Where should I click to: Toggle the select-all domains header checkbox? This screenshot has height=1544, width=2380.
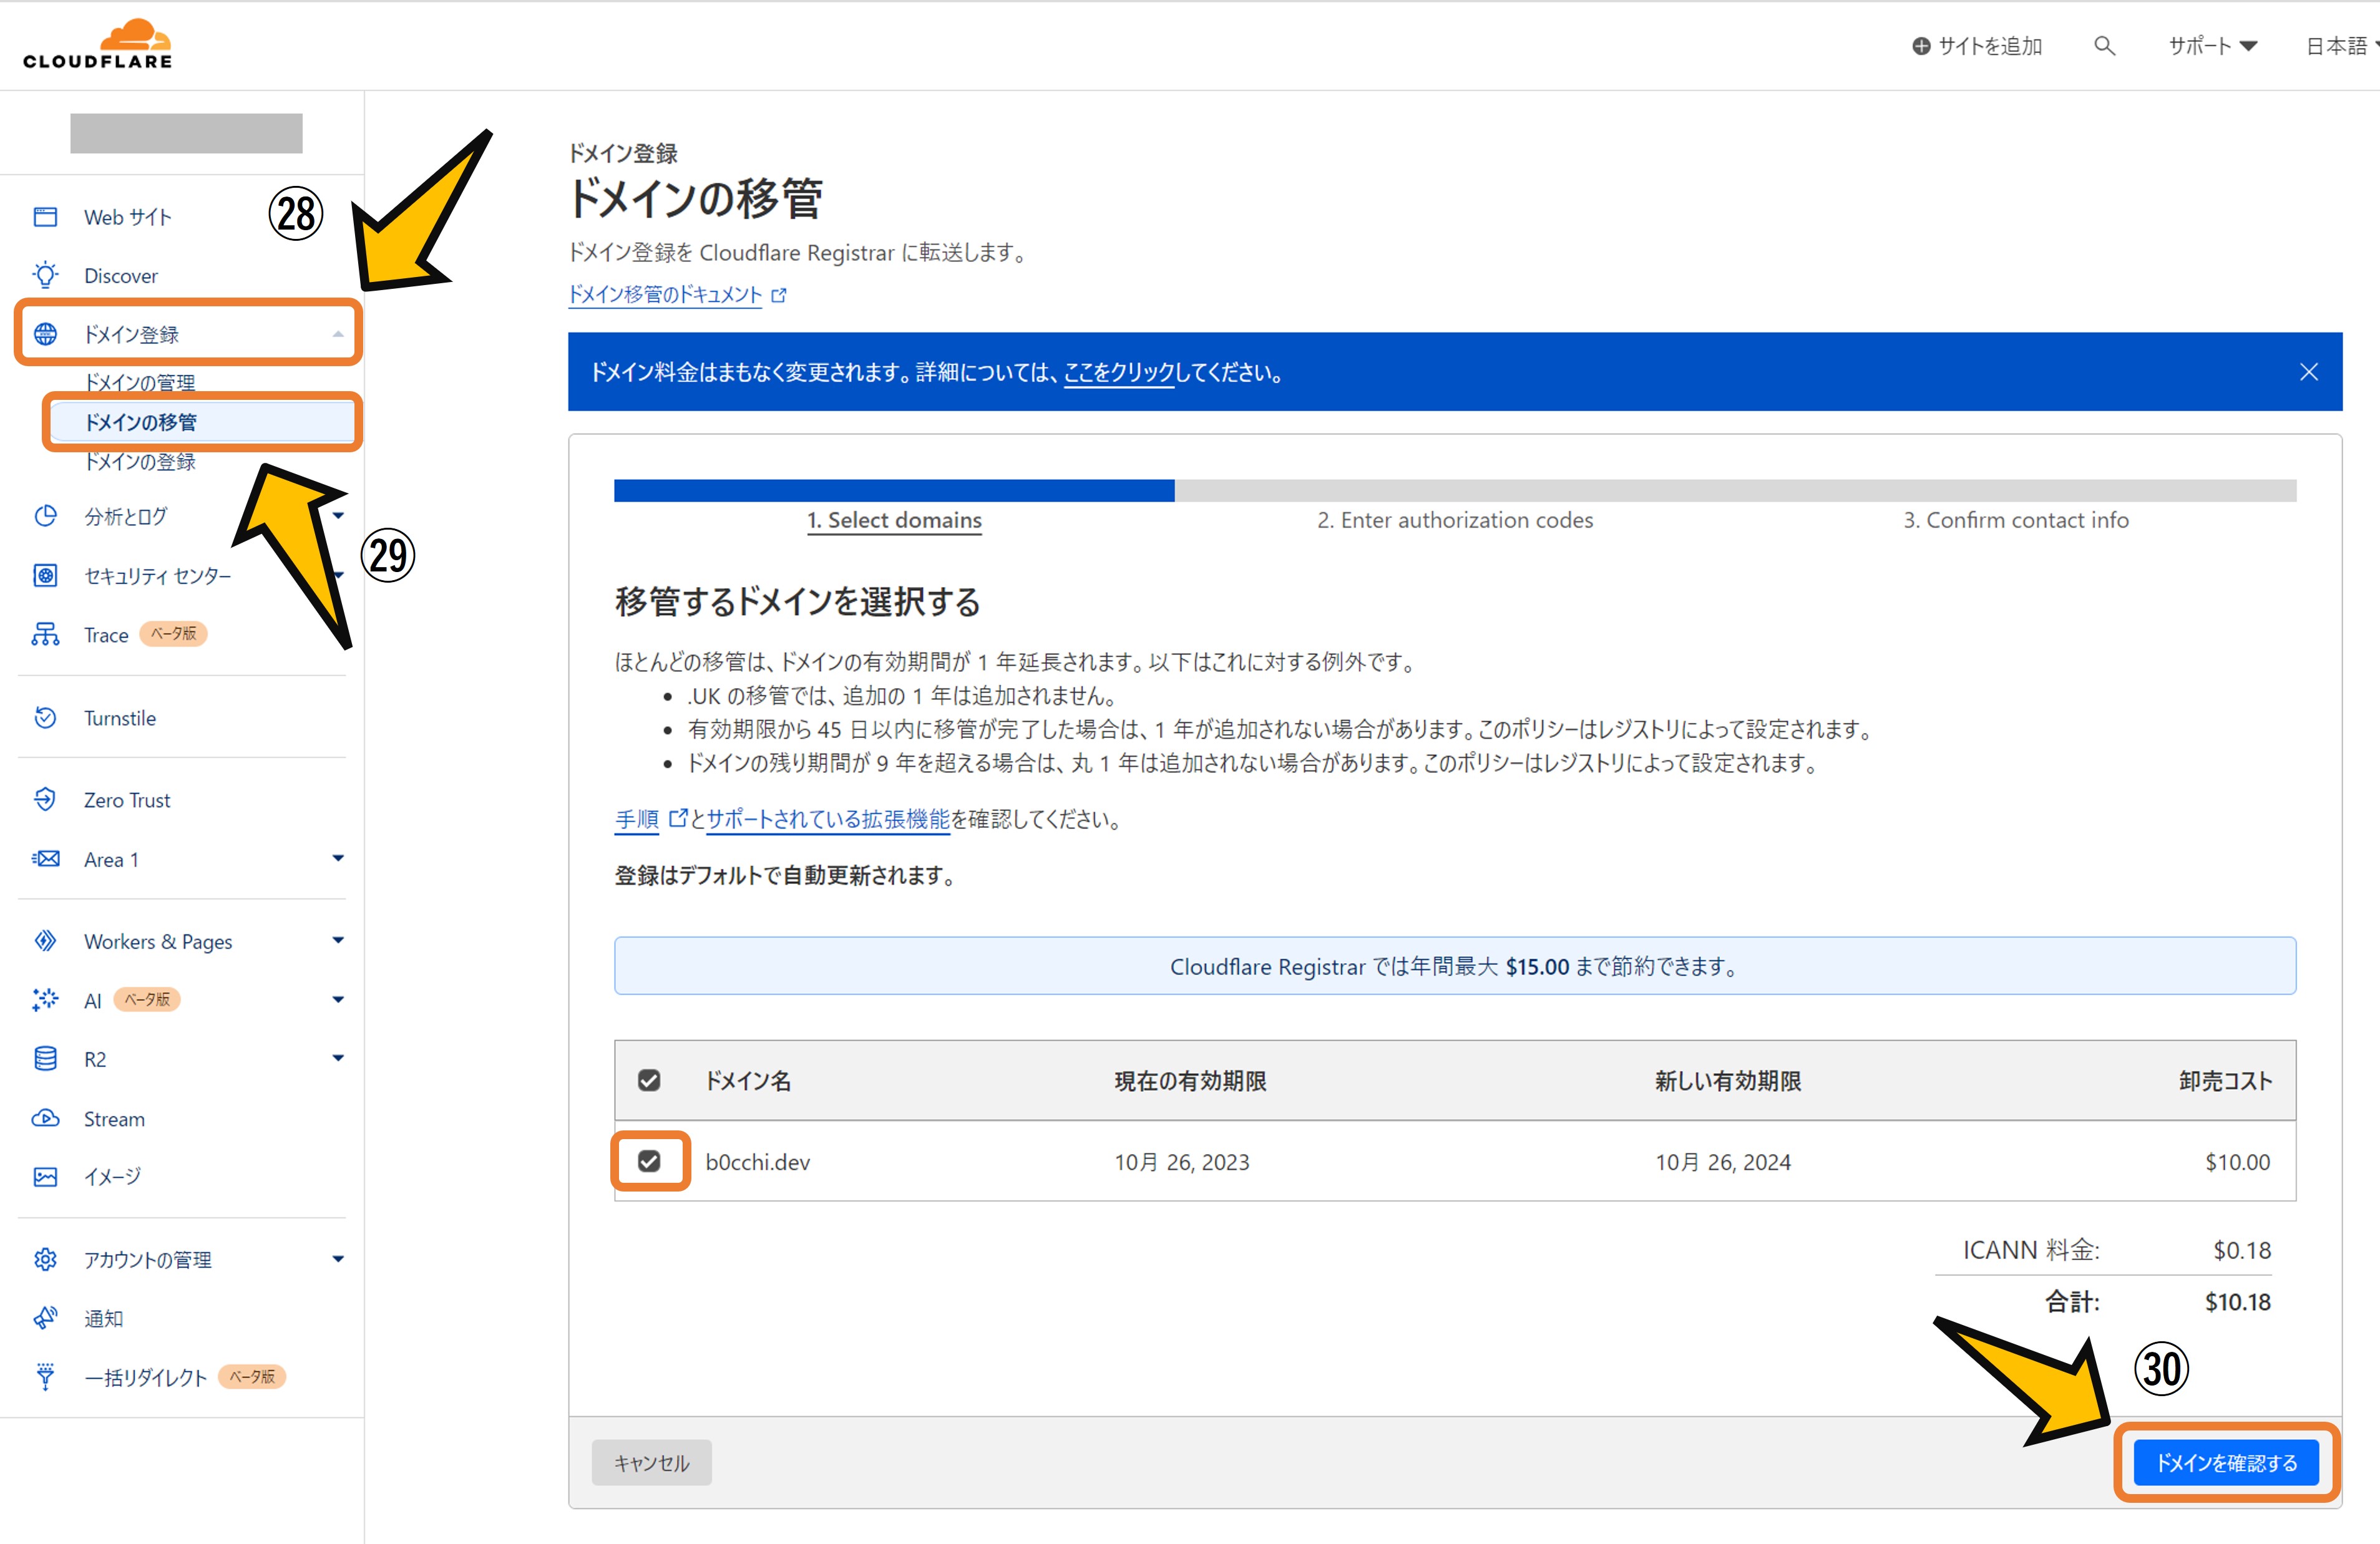(649, 1080)
